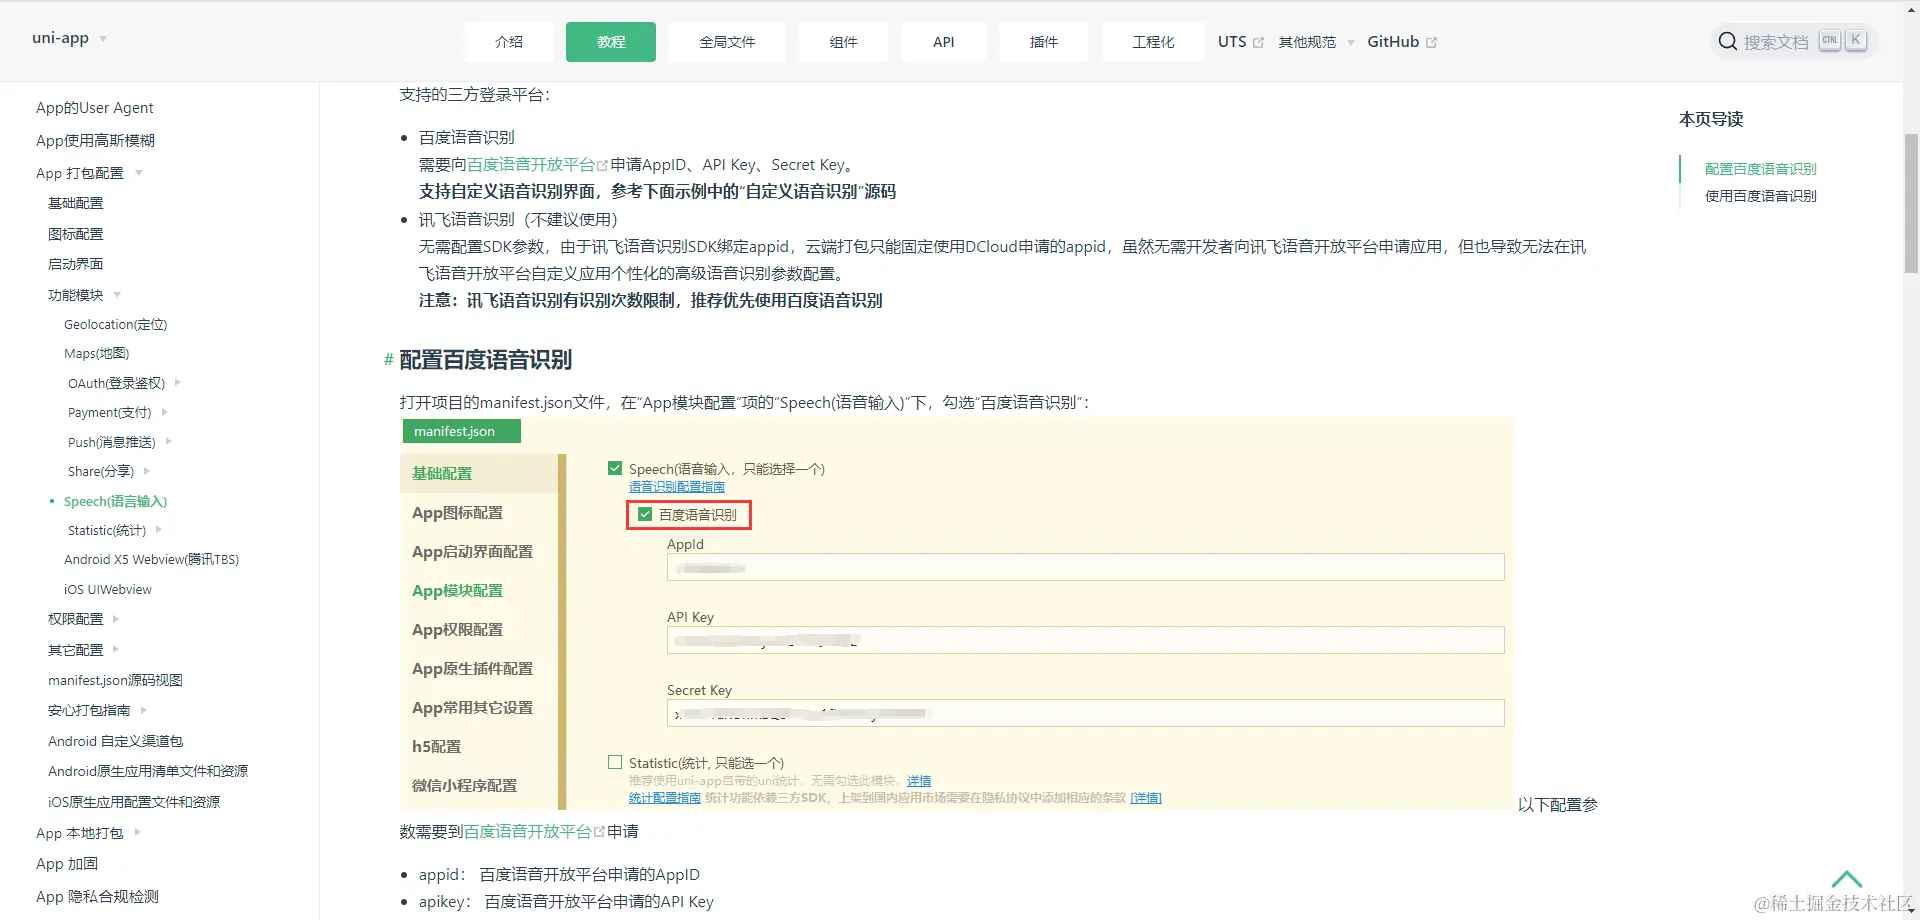
Task: Expand the 其它配置 section
Action: tap(116, 649)
